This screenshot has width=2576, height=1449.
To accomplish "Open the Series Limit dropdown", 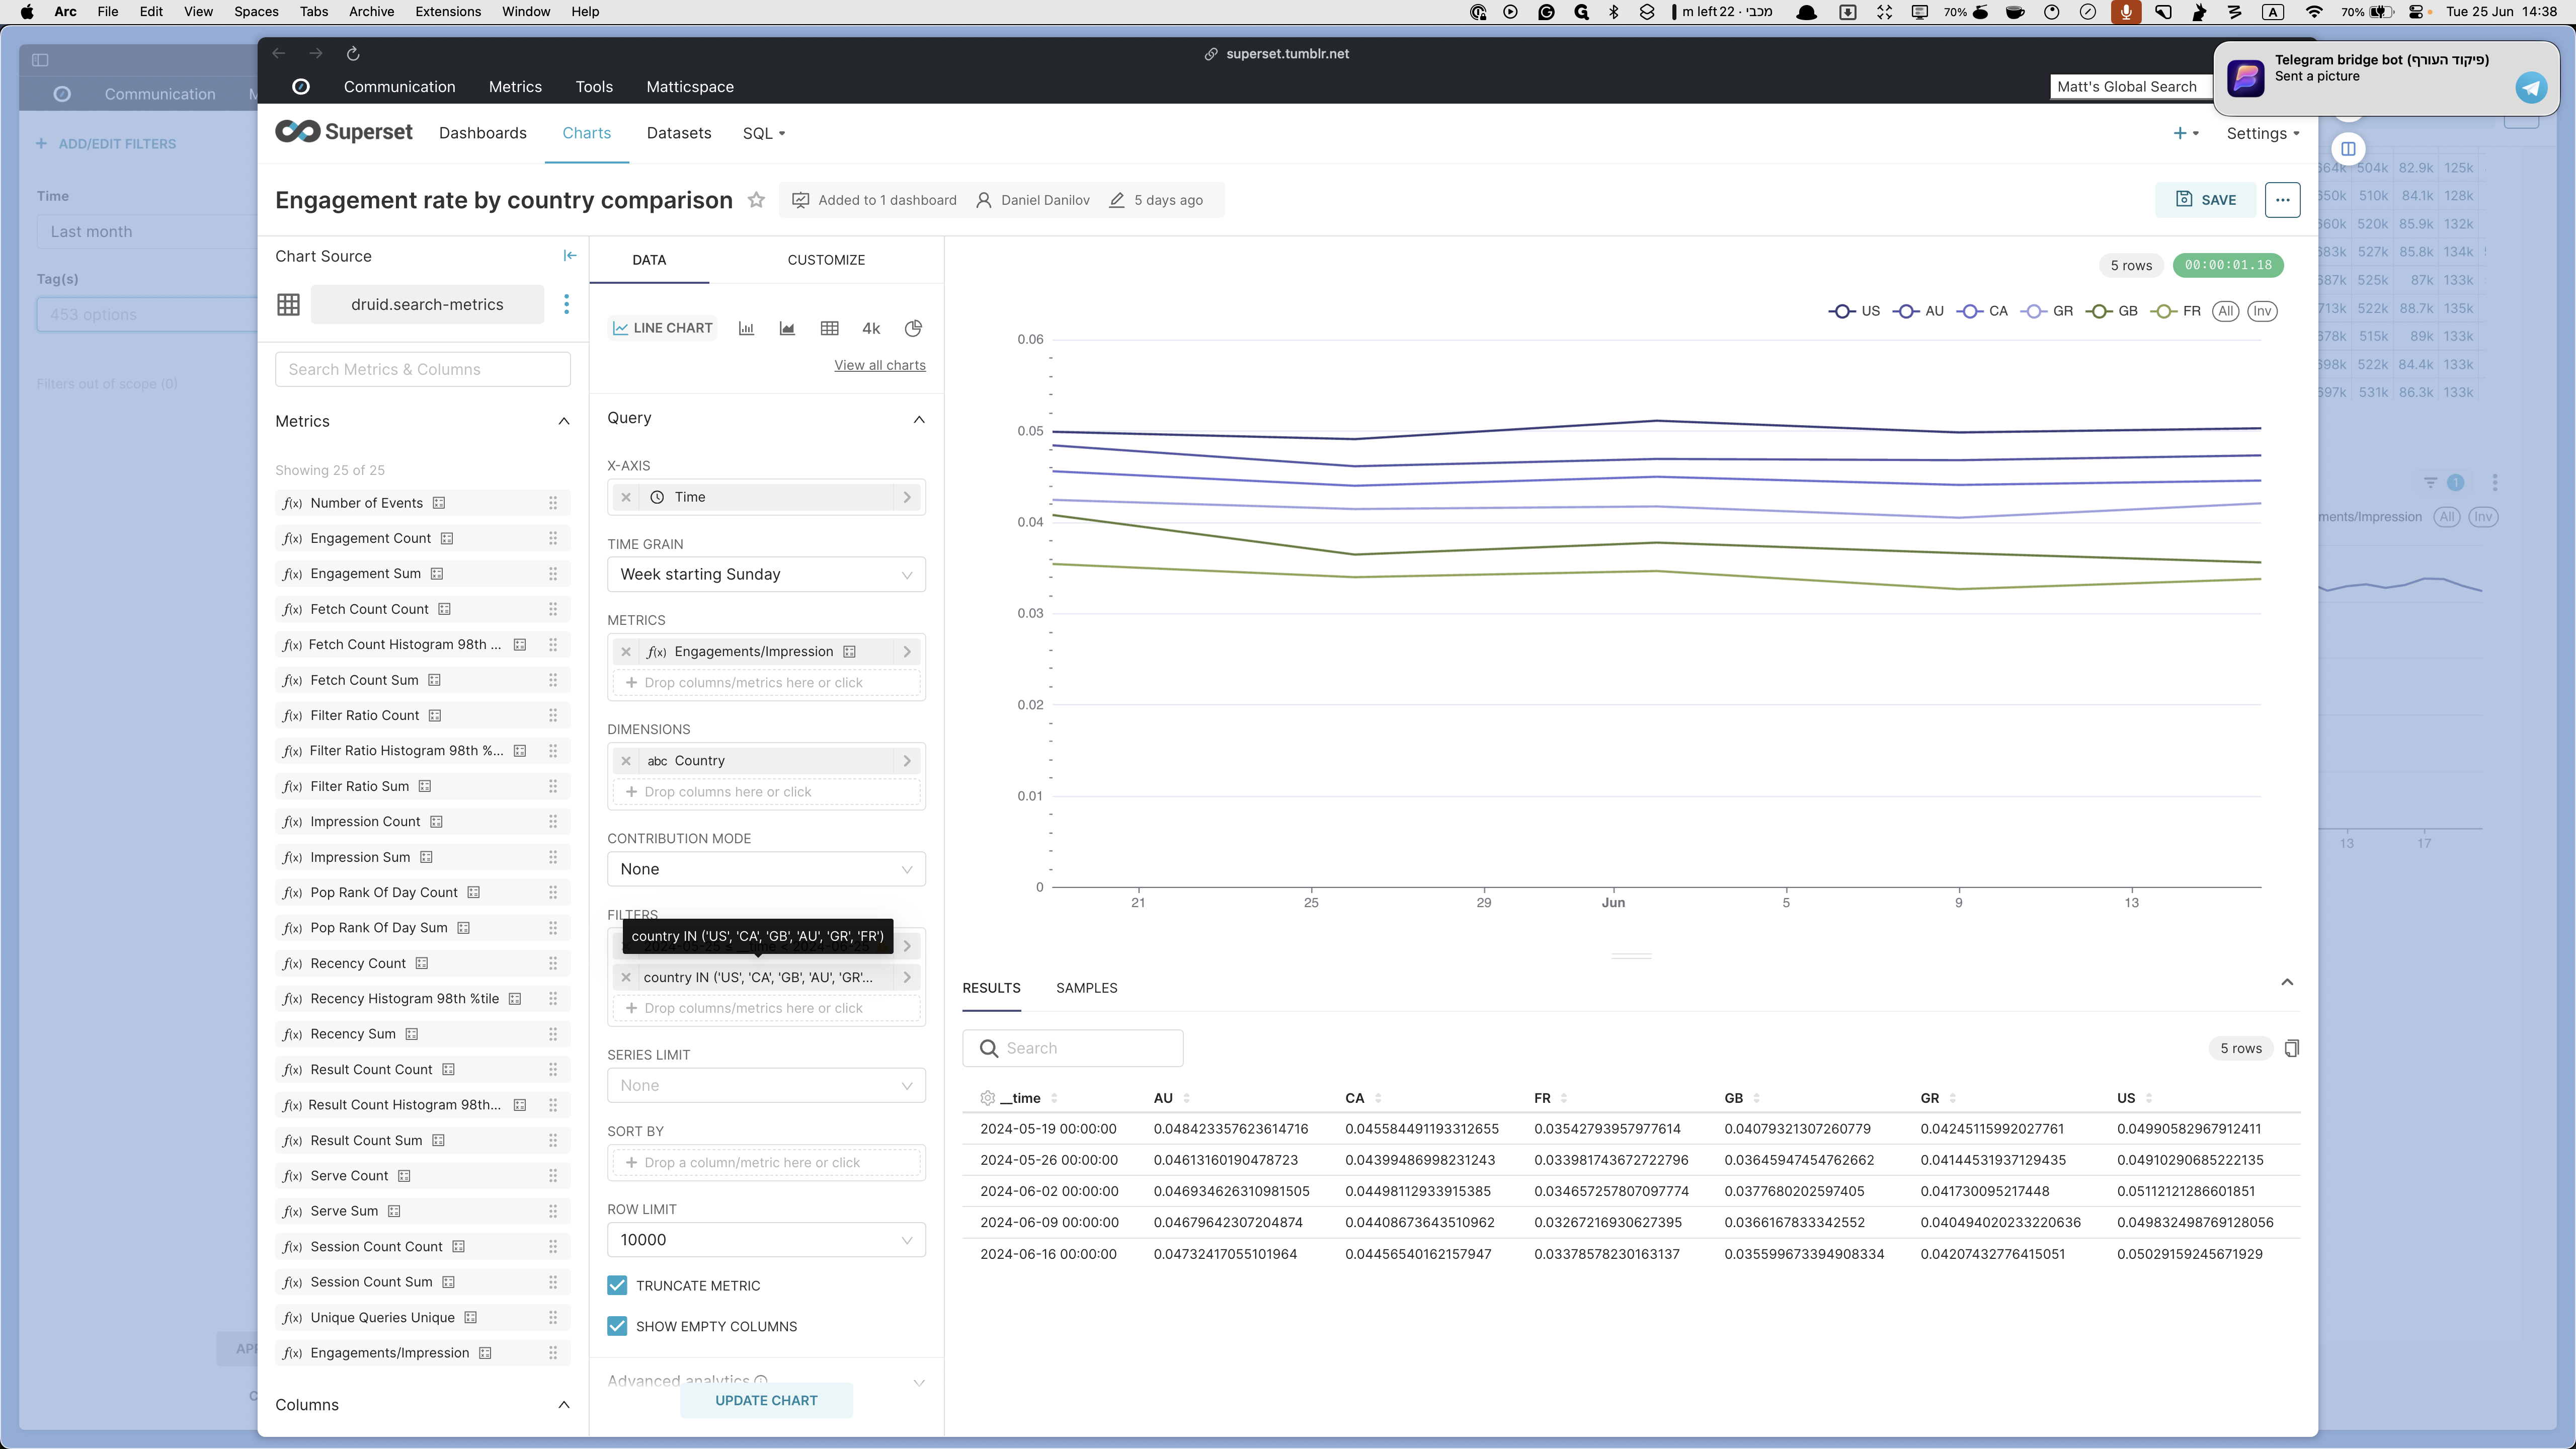I will pos(766,1086).
